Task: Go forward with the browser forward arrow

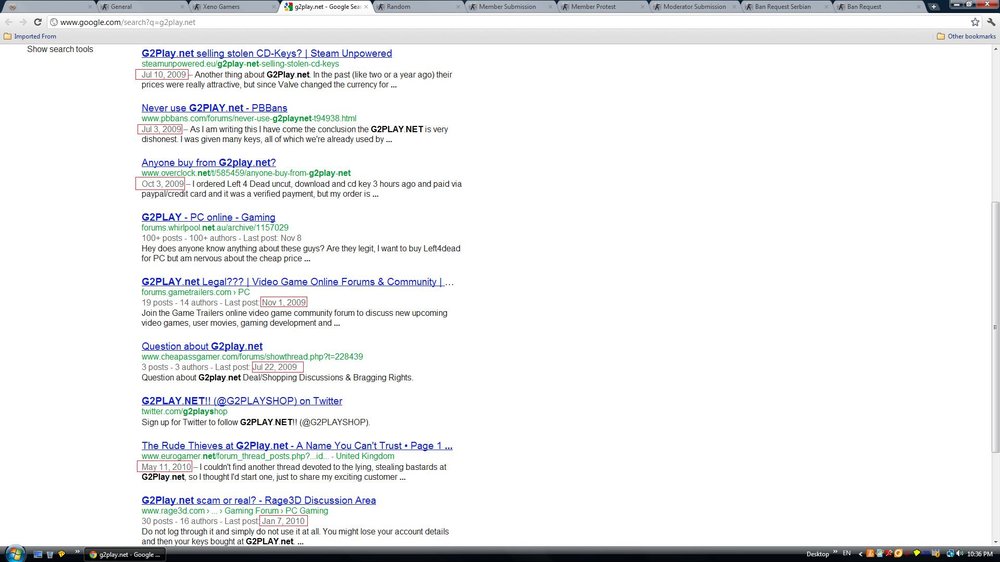Action: pyautogui.click(x=23, y=22)
